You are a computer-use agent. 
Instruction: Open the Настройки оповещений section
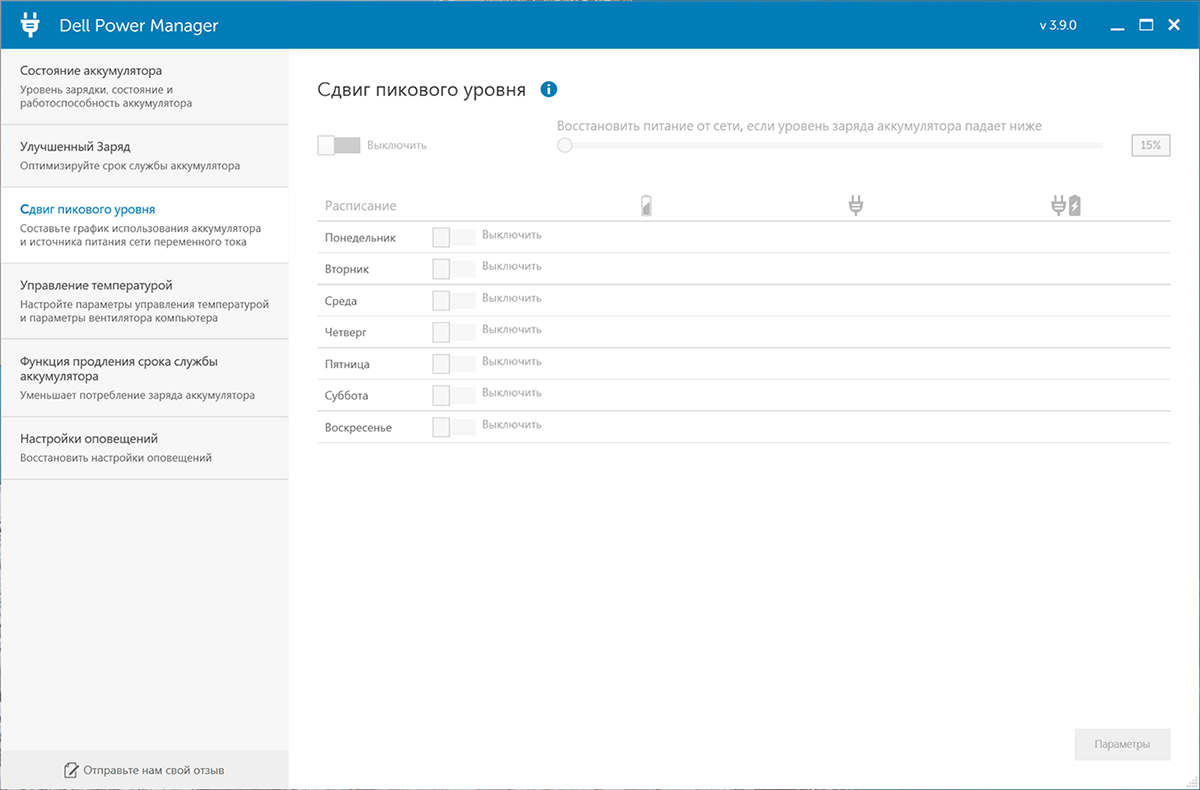(144, 448)
